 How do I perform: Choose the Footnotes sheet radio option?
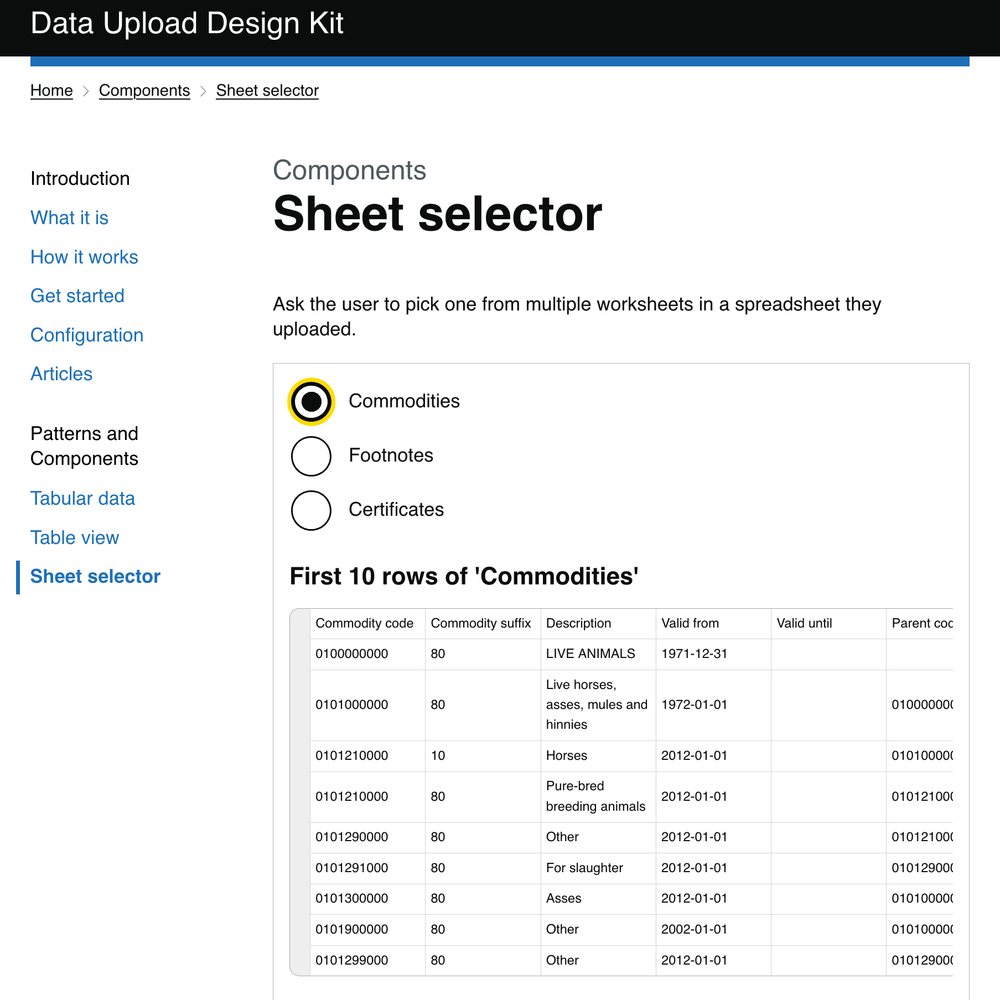pyautogui.click(x=311, y=456)
